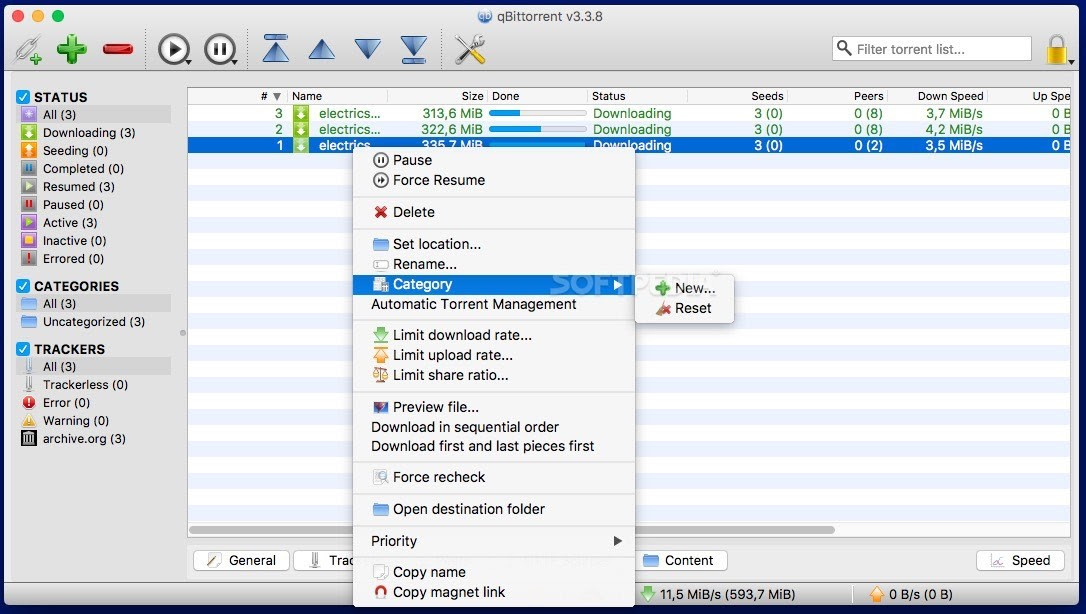Toggle the STATUS section checkbox

tap(23, 97)
